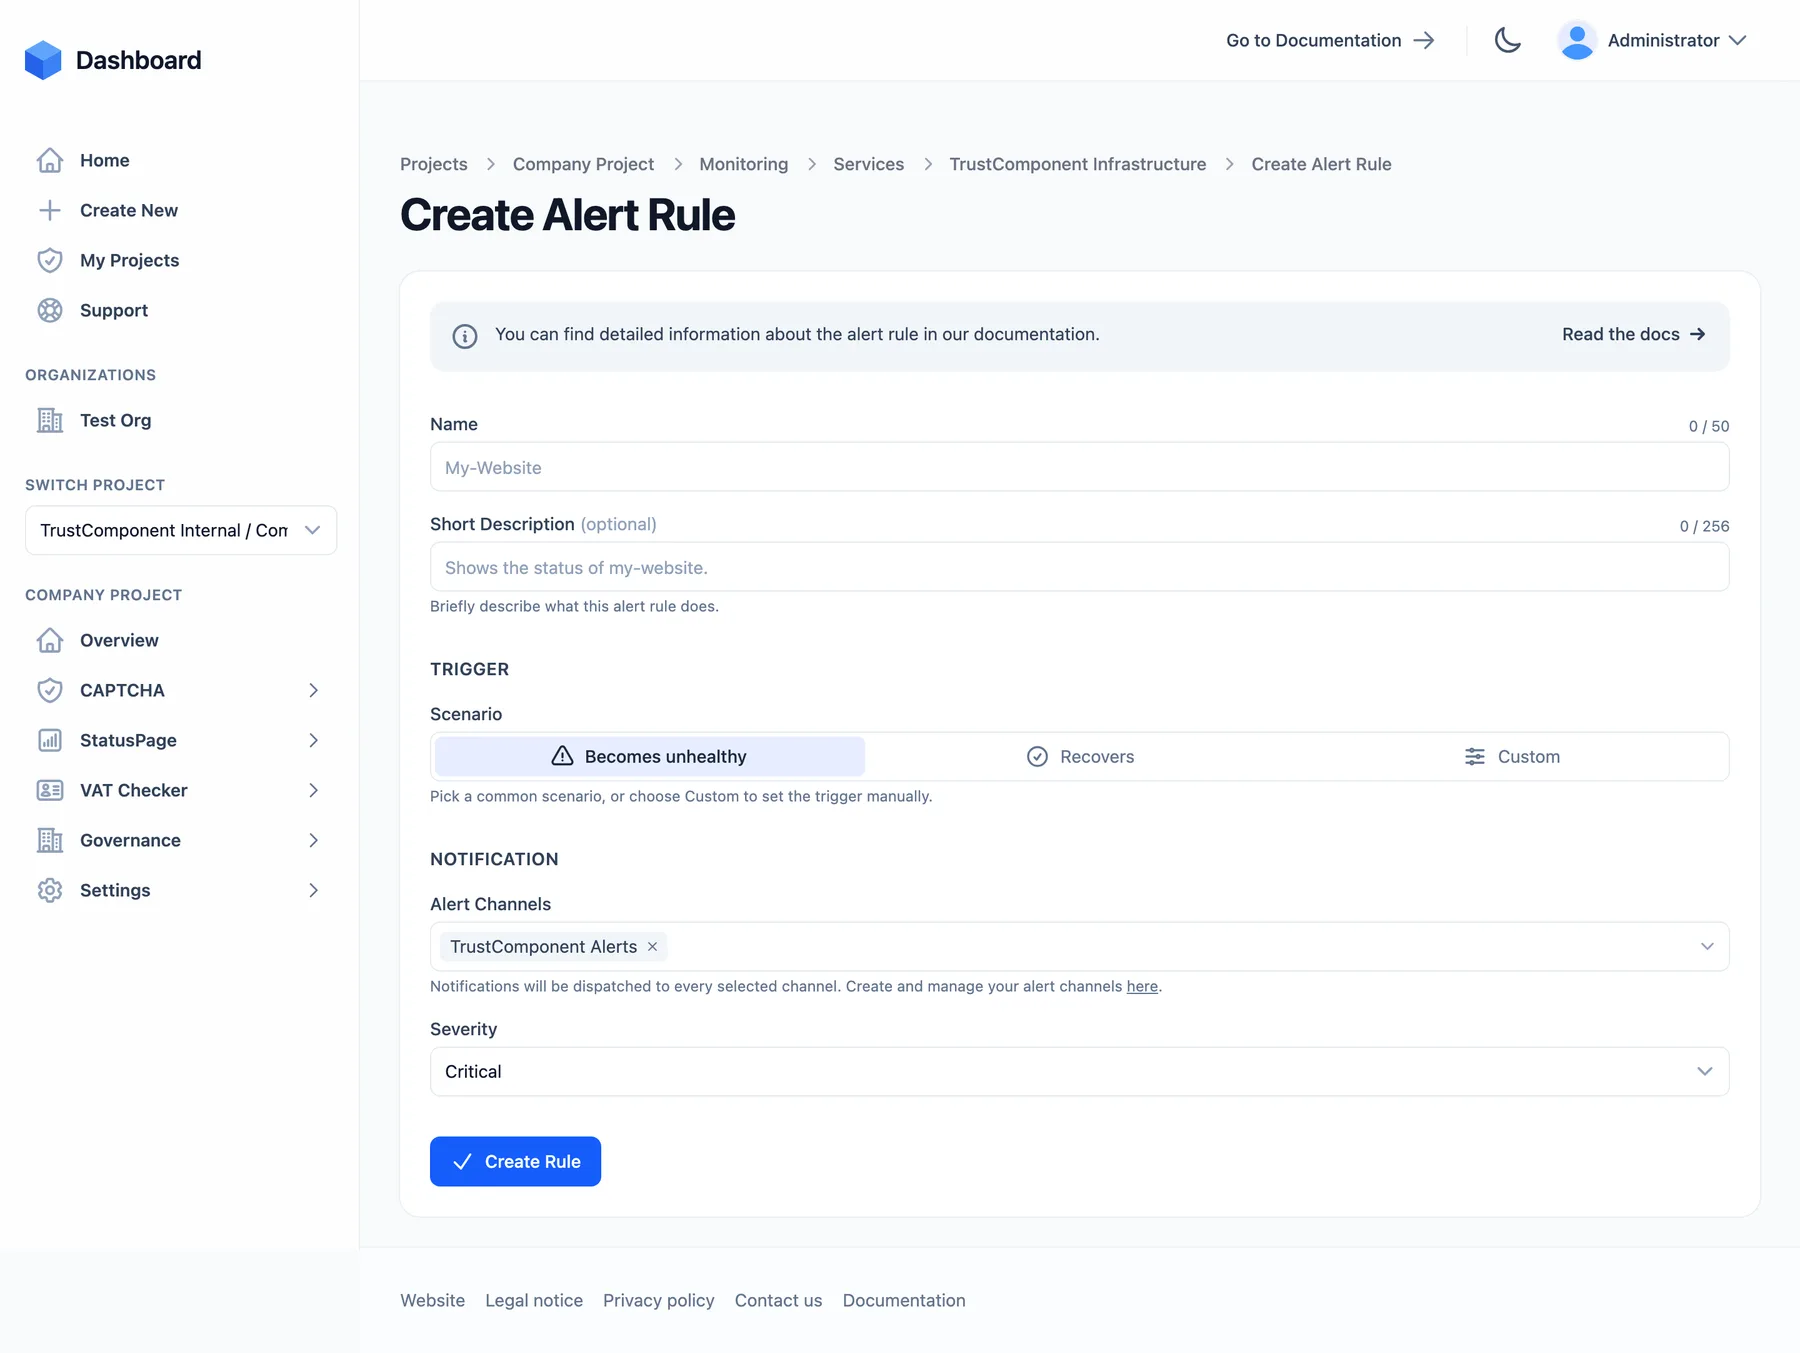Click the blue cube Dashboard logo

[x=43, y=60]
